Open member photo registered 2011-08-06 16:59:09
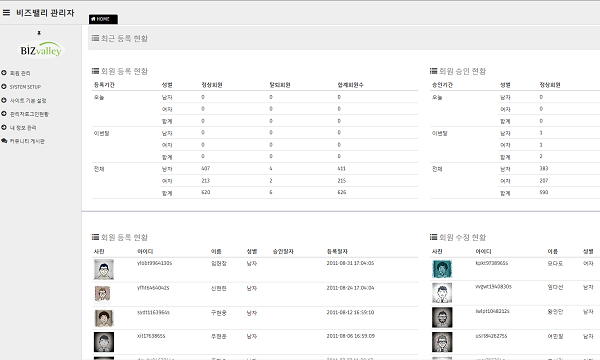This screenshot has height=360, width=600. (x=104, y=342)
